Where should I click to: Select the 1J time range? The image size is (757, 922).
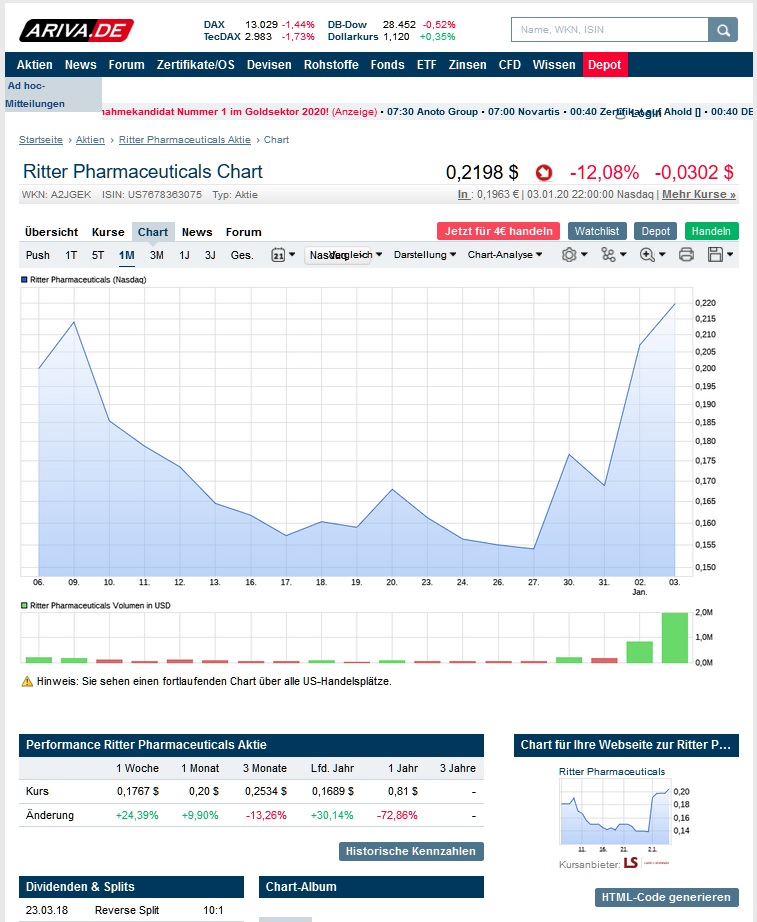point(184,255)
